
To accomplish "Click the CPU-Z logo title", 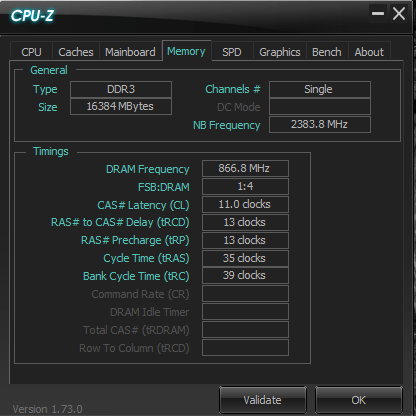I will point(32,15).
